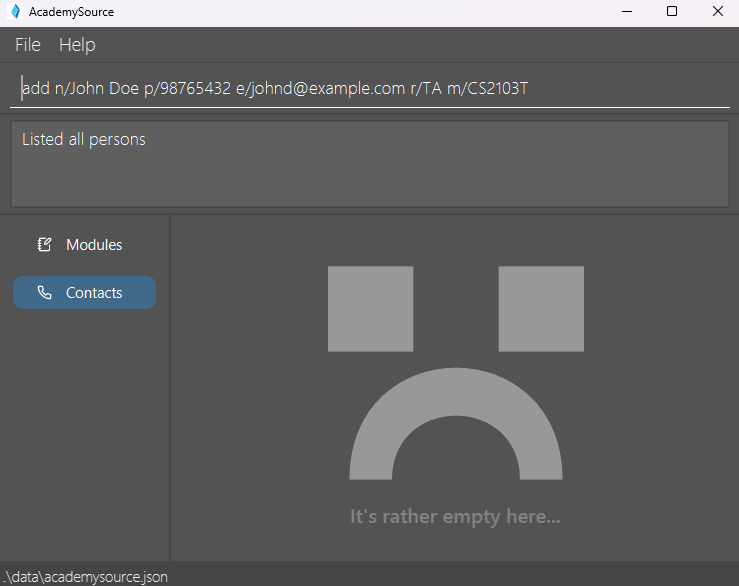739x586 pixels.
Task: Select the Contacts tab label
Action: 94,293
